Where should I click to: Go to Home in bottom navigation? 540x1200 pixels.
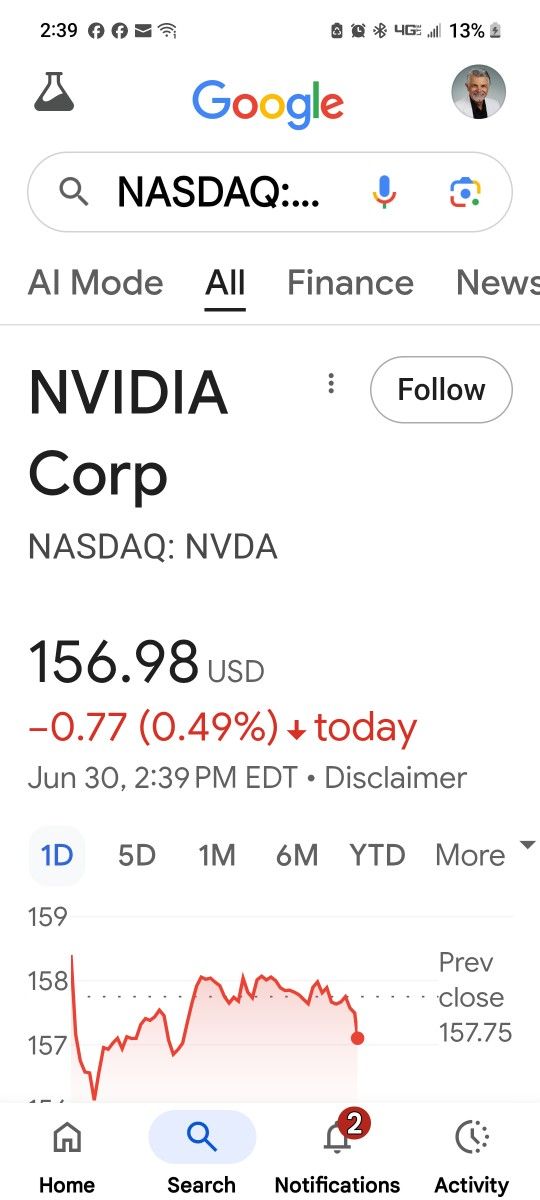(x=67, y=1157)
